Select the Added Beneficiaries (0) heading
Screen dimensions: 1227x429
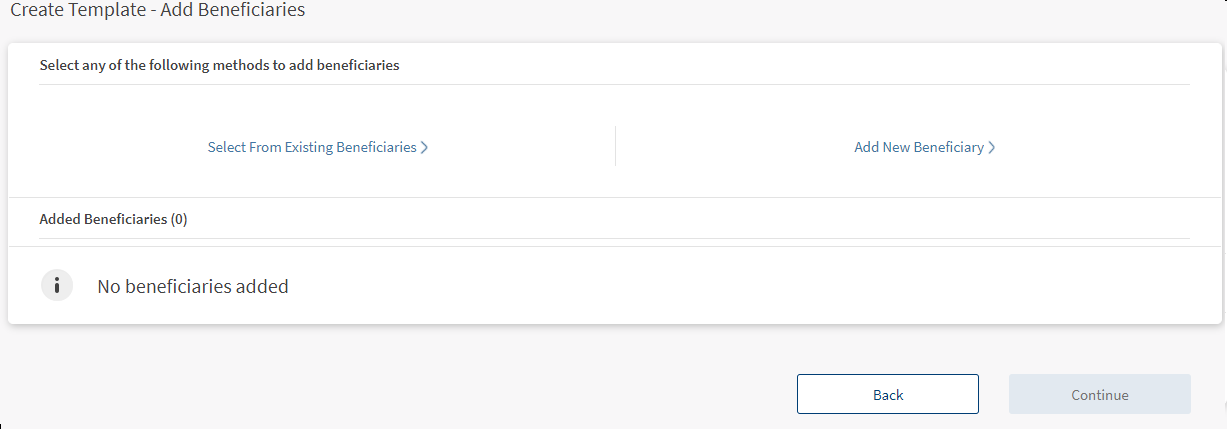[x=113, y=219]
